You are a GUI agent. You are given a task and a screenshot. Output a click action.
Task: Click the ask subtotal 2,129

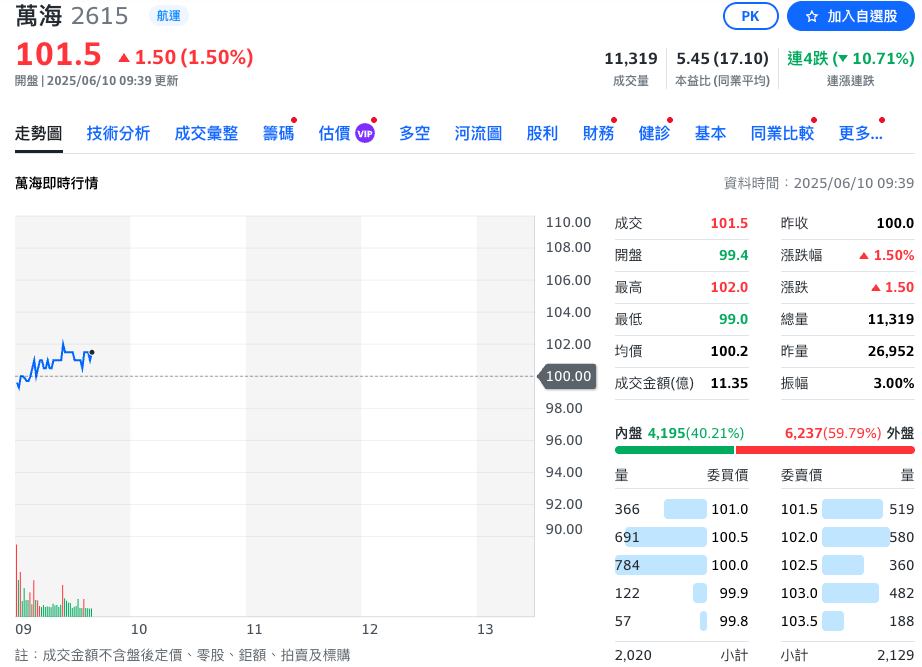coord(896,655)
